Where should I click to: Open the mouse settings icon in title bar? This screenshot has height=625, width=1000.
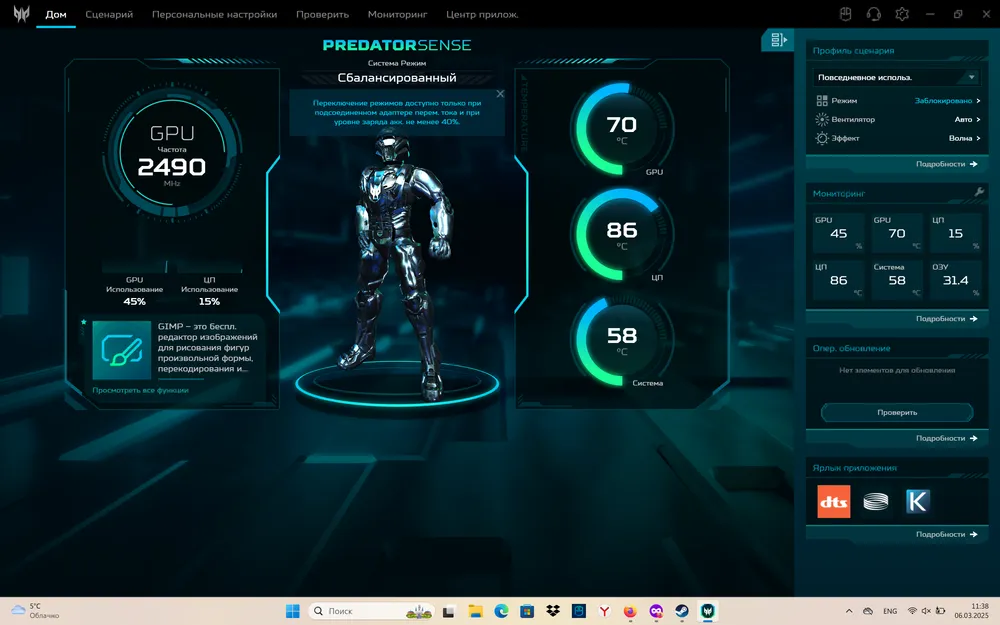pos(844,14)
